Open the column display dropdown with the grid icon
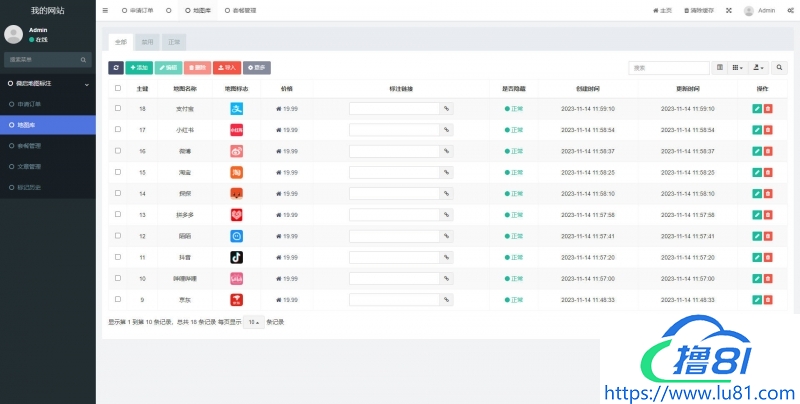800x404 pixels. (x=738, y=68)
